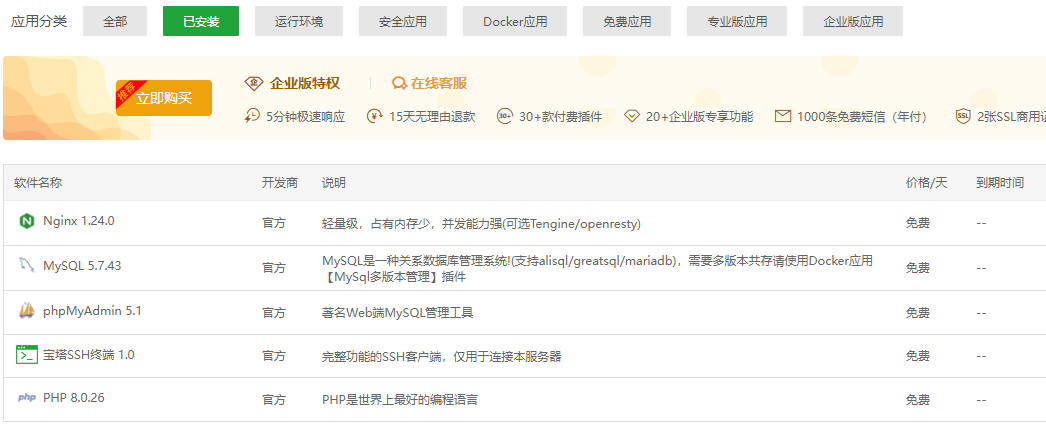Show the 企业版应用 category

[x=853, y=21]
